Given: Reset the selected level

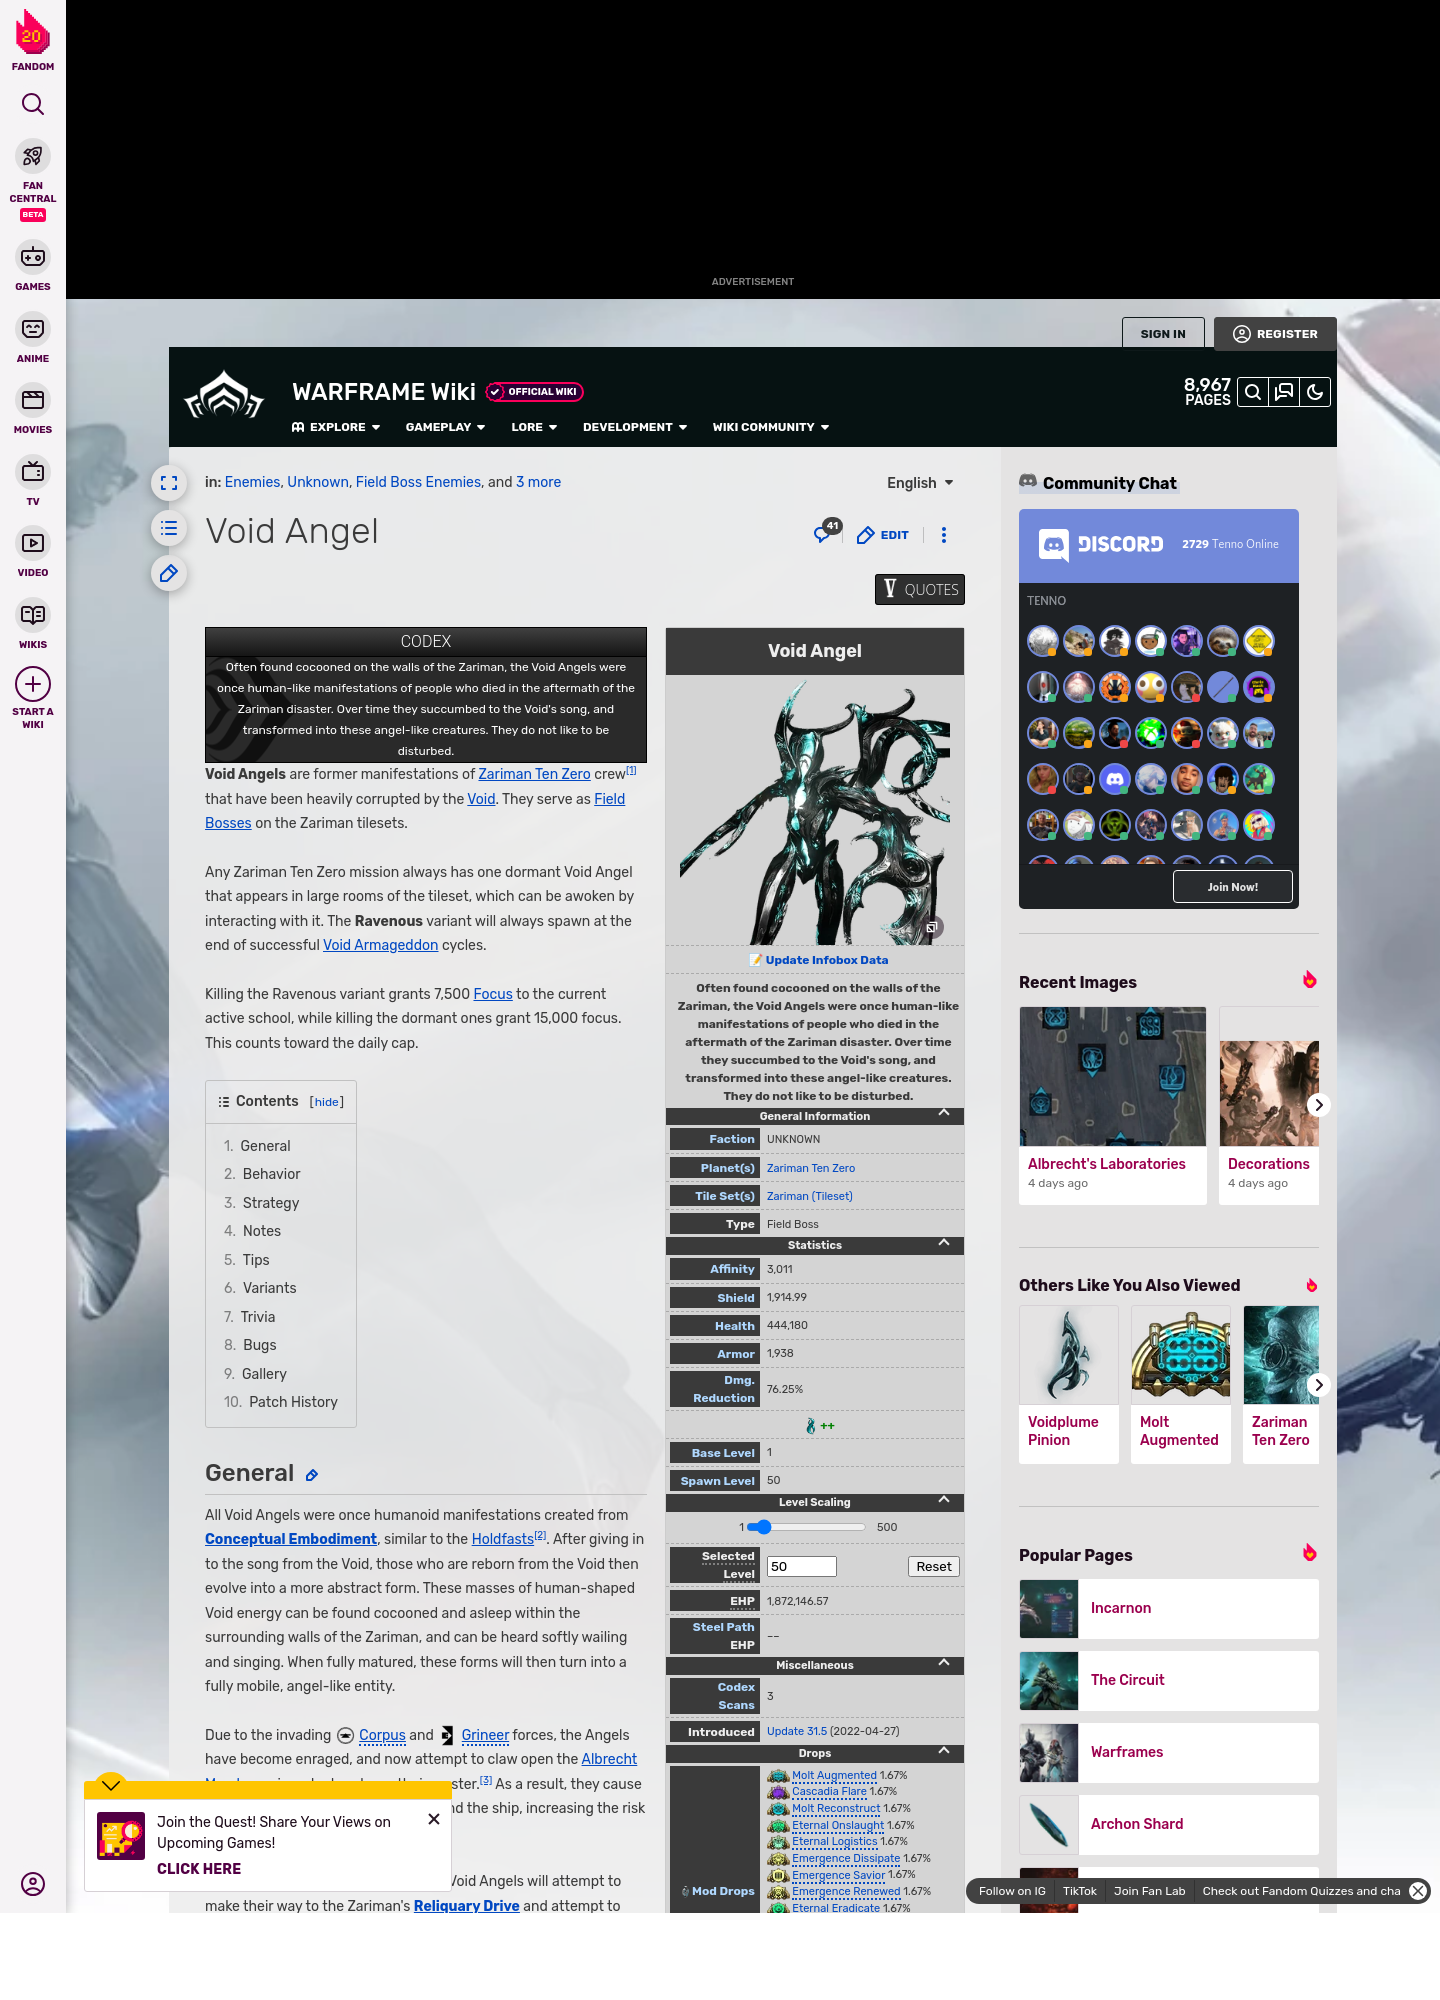Looking at the screenshot, I should pyautogui.click(x=934, y=1567).
